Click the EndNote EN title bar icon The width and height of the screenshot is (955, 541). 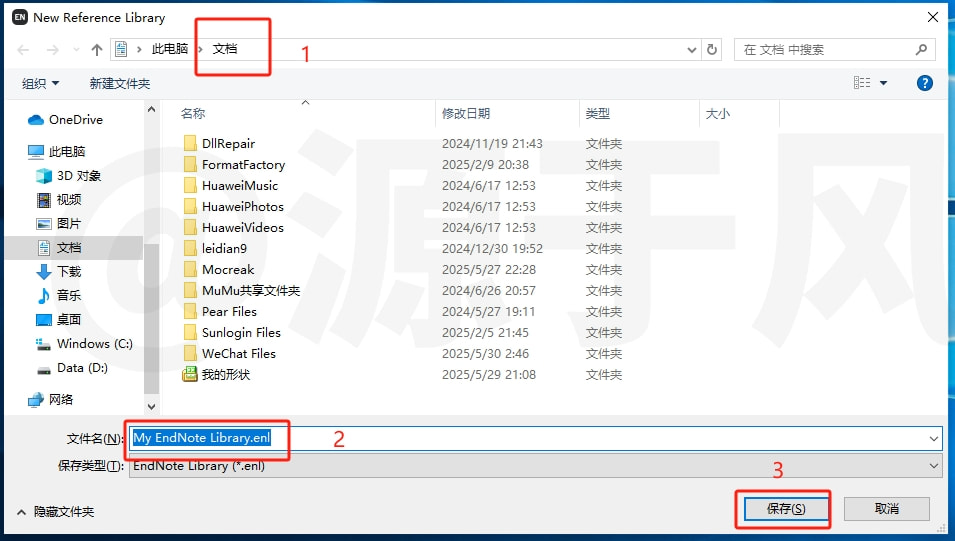tap(20, 17)
